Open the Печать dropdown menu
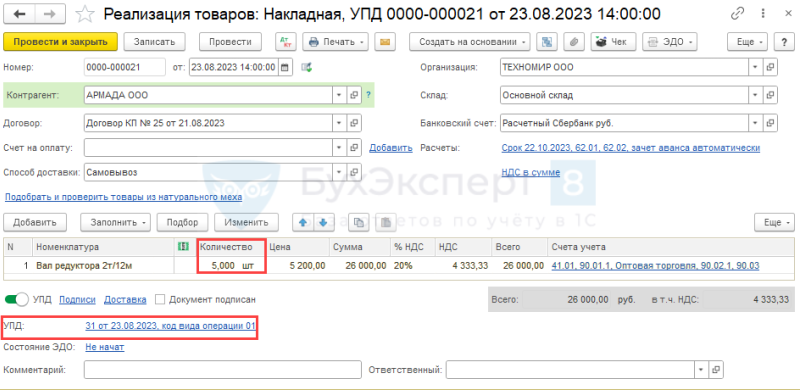800x390 pixels. pos(335,42)
